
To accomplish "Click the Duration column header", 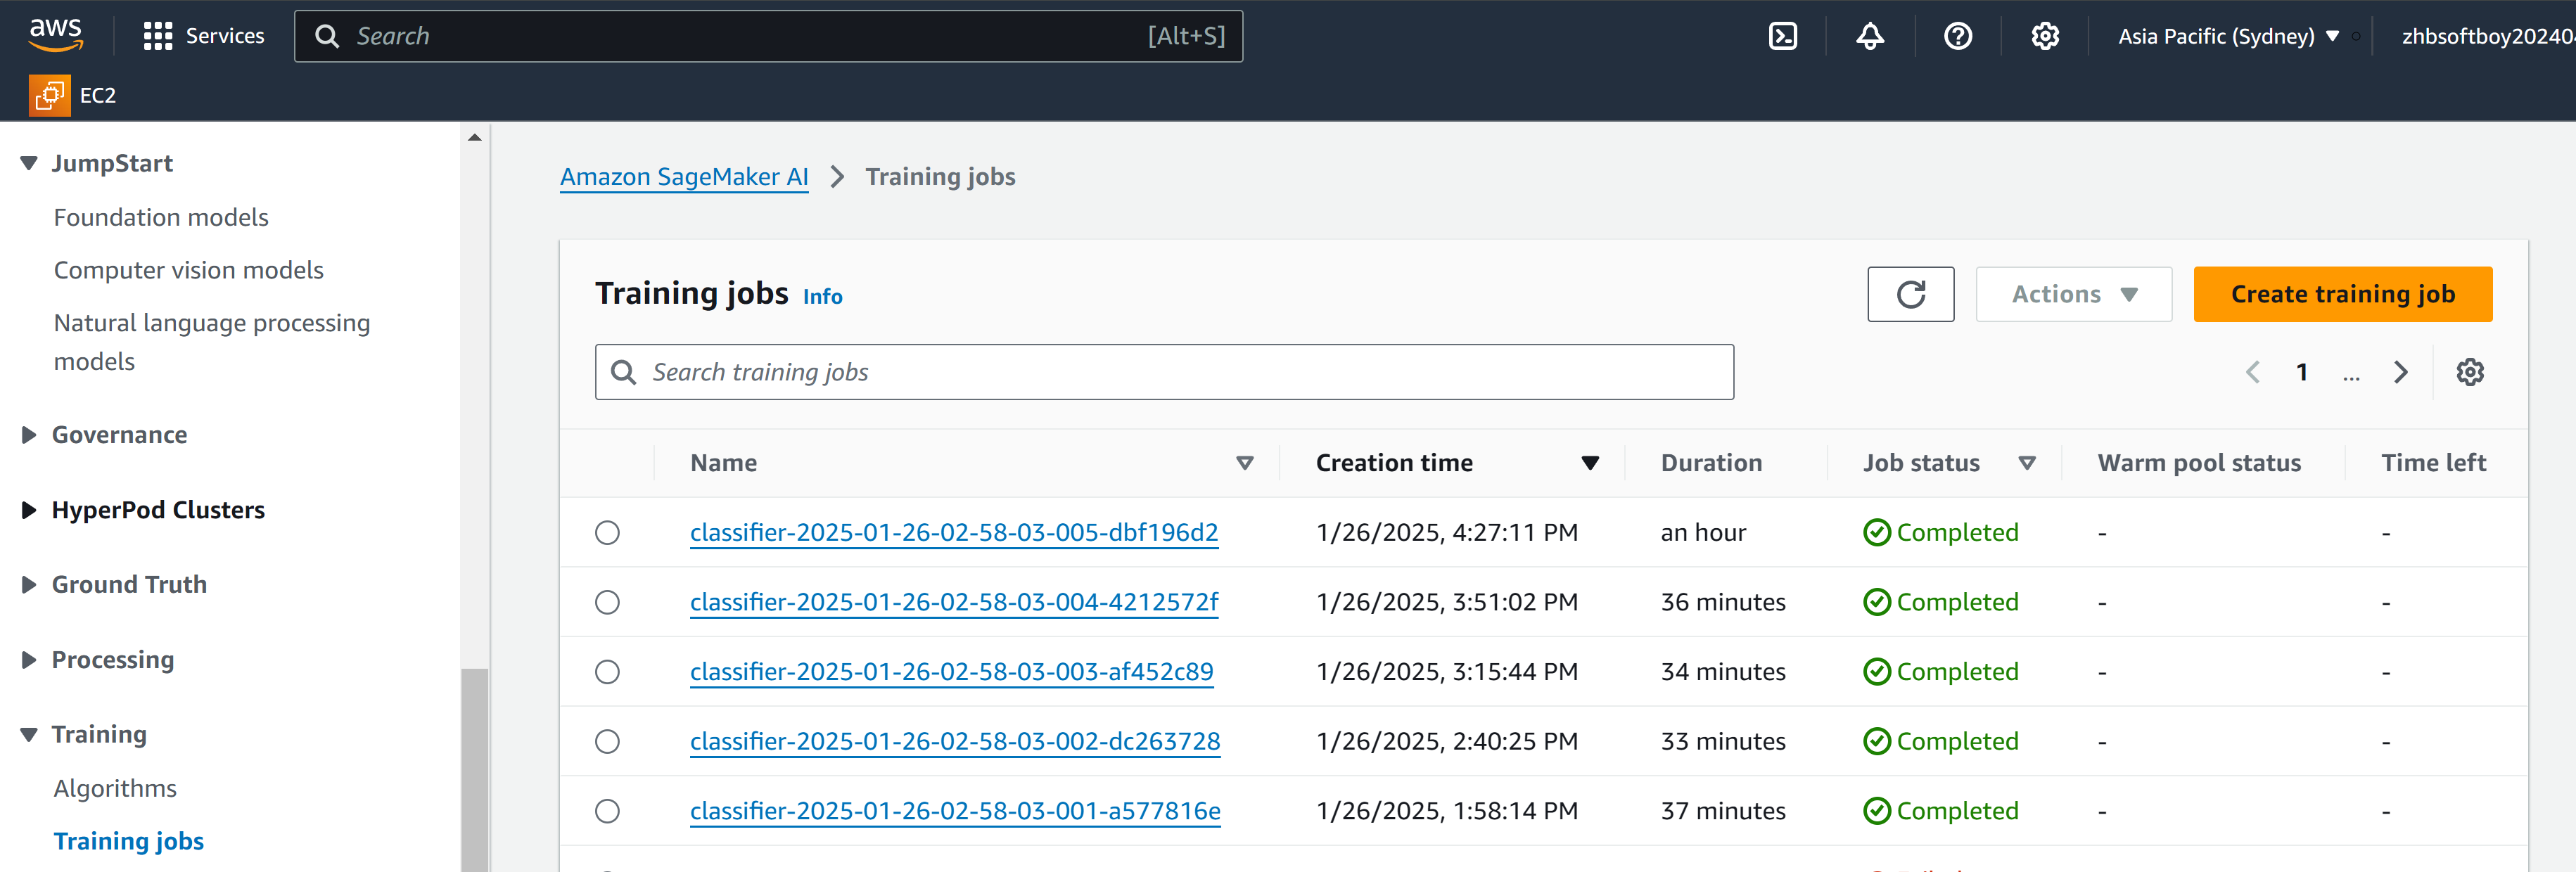I will [x=1711, y=463].
